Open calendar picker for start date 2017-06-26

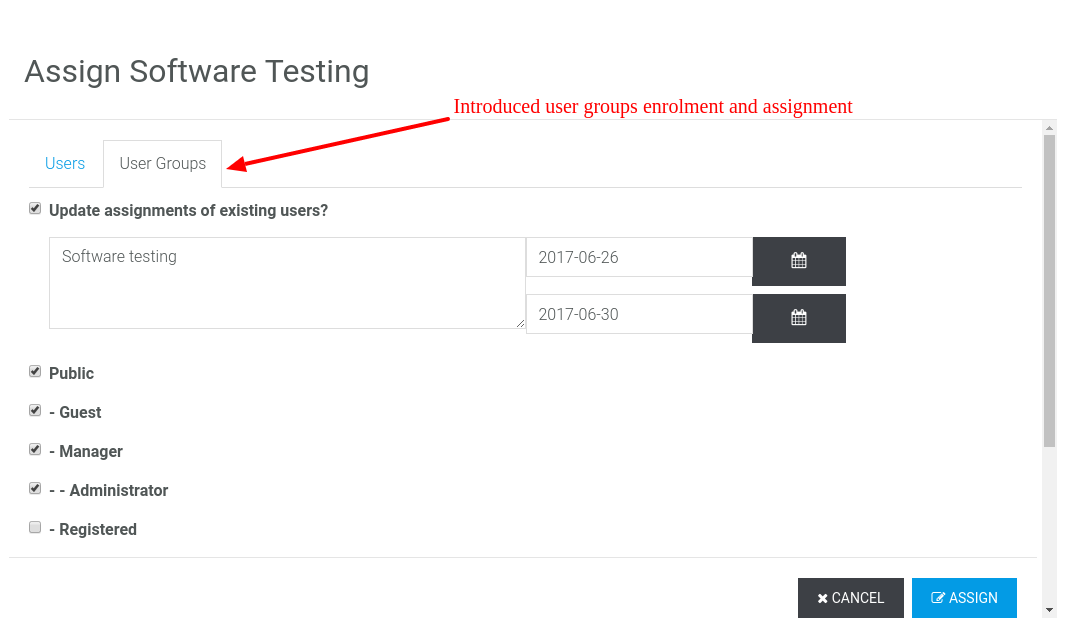click(798, 261)
